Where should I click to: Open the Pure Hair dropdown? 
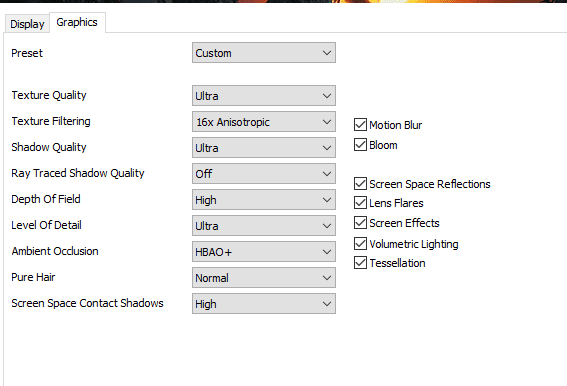[x=264, y=278]
